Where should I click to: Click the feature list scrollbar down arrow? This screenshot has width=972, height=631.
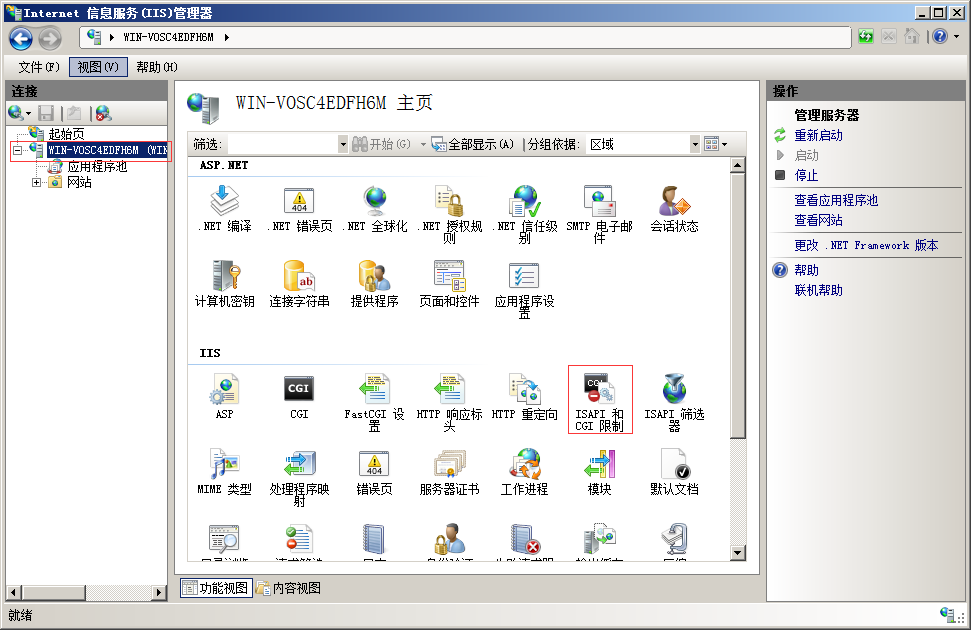[x=738, y=552]
